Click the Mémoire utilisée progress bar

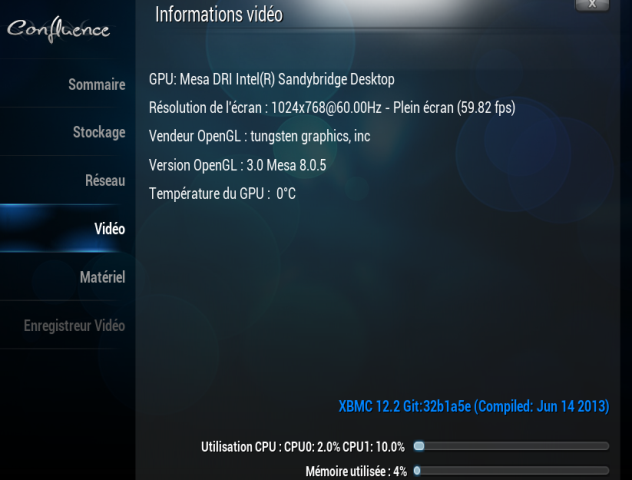tap(511, 470)
